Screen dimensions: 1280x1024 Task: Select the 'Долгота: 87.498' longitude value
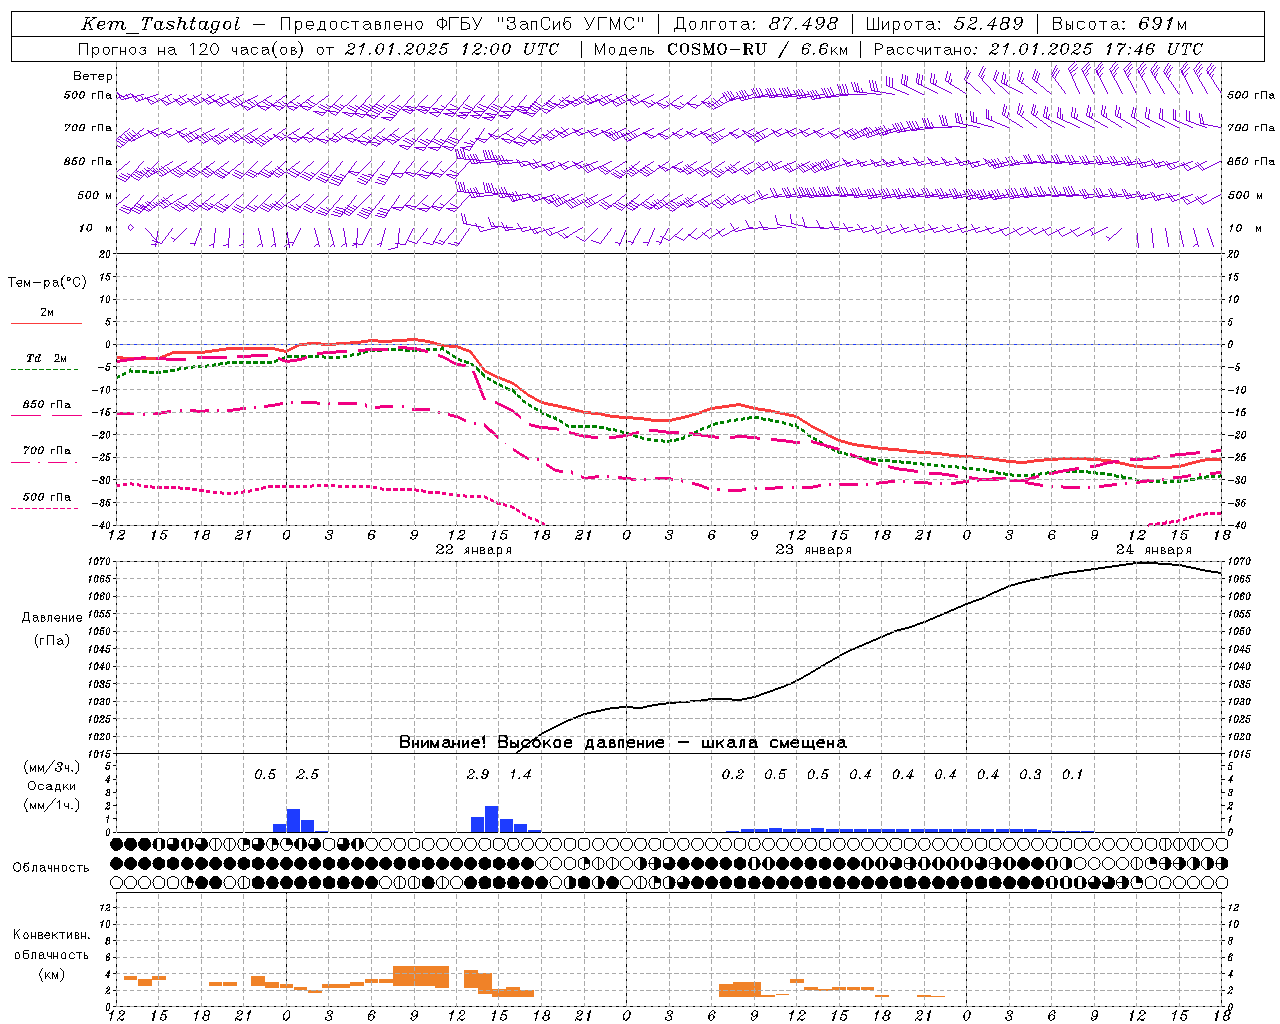[x=756, y=24]
